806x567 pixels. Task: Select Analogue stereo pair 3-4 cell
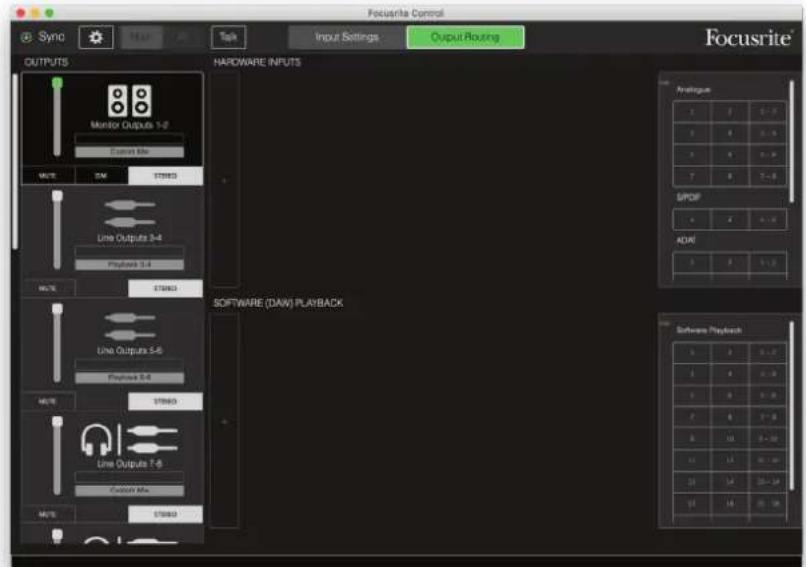click(x=768, y=133)
